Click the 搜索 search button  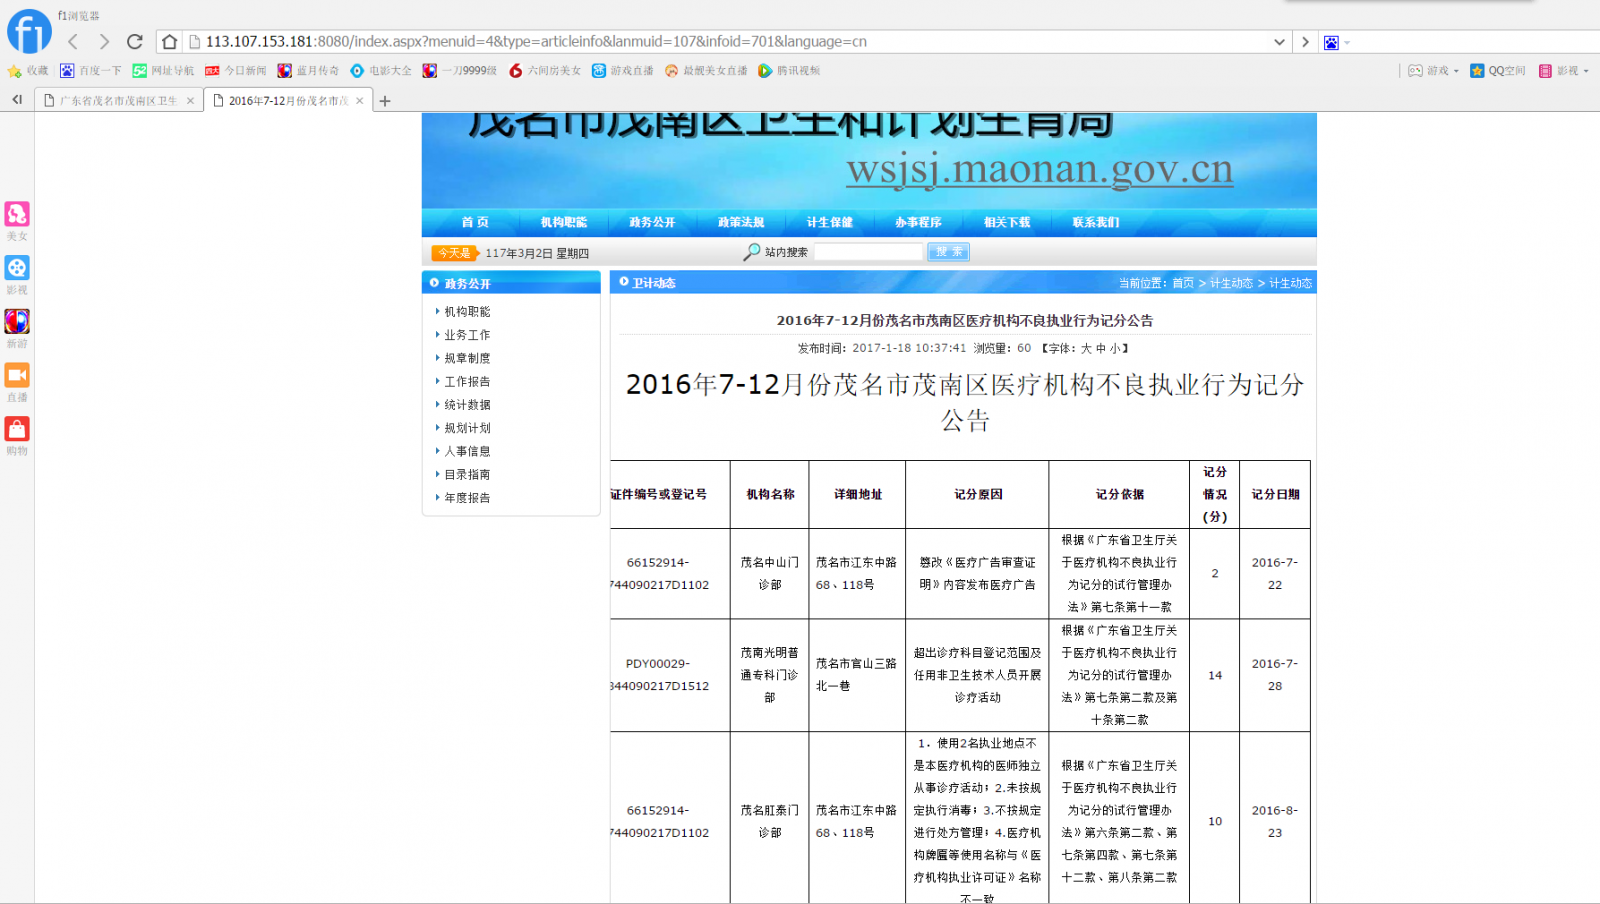(948, 252)
